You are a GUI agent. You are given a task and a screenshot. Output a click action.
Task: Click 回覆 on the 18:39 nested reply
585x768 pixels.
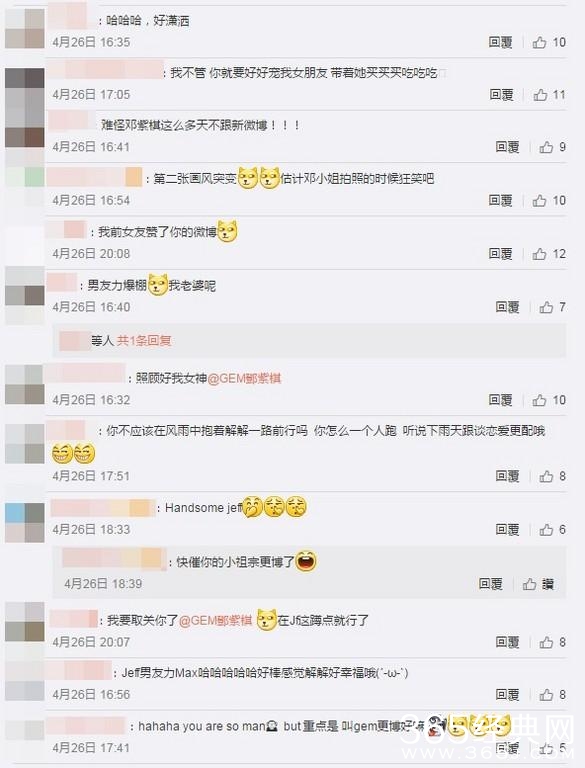point(490,584)
